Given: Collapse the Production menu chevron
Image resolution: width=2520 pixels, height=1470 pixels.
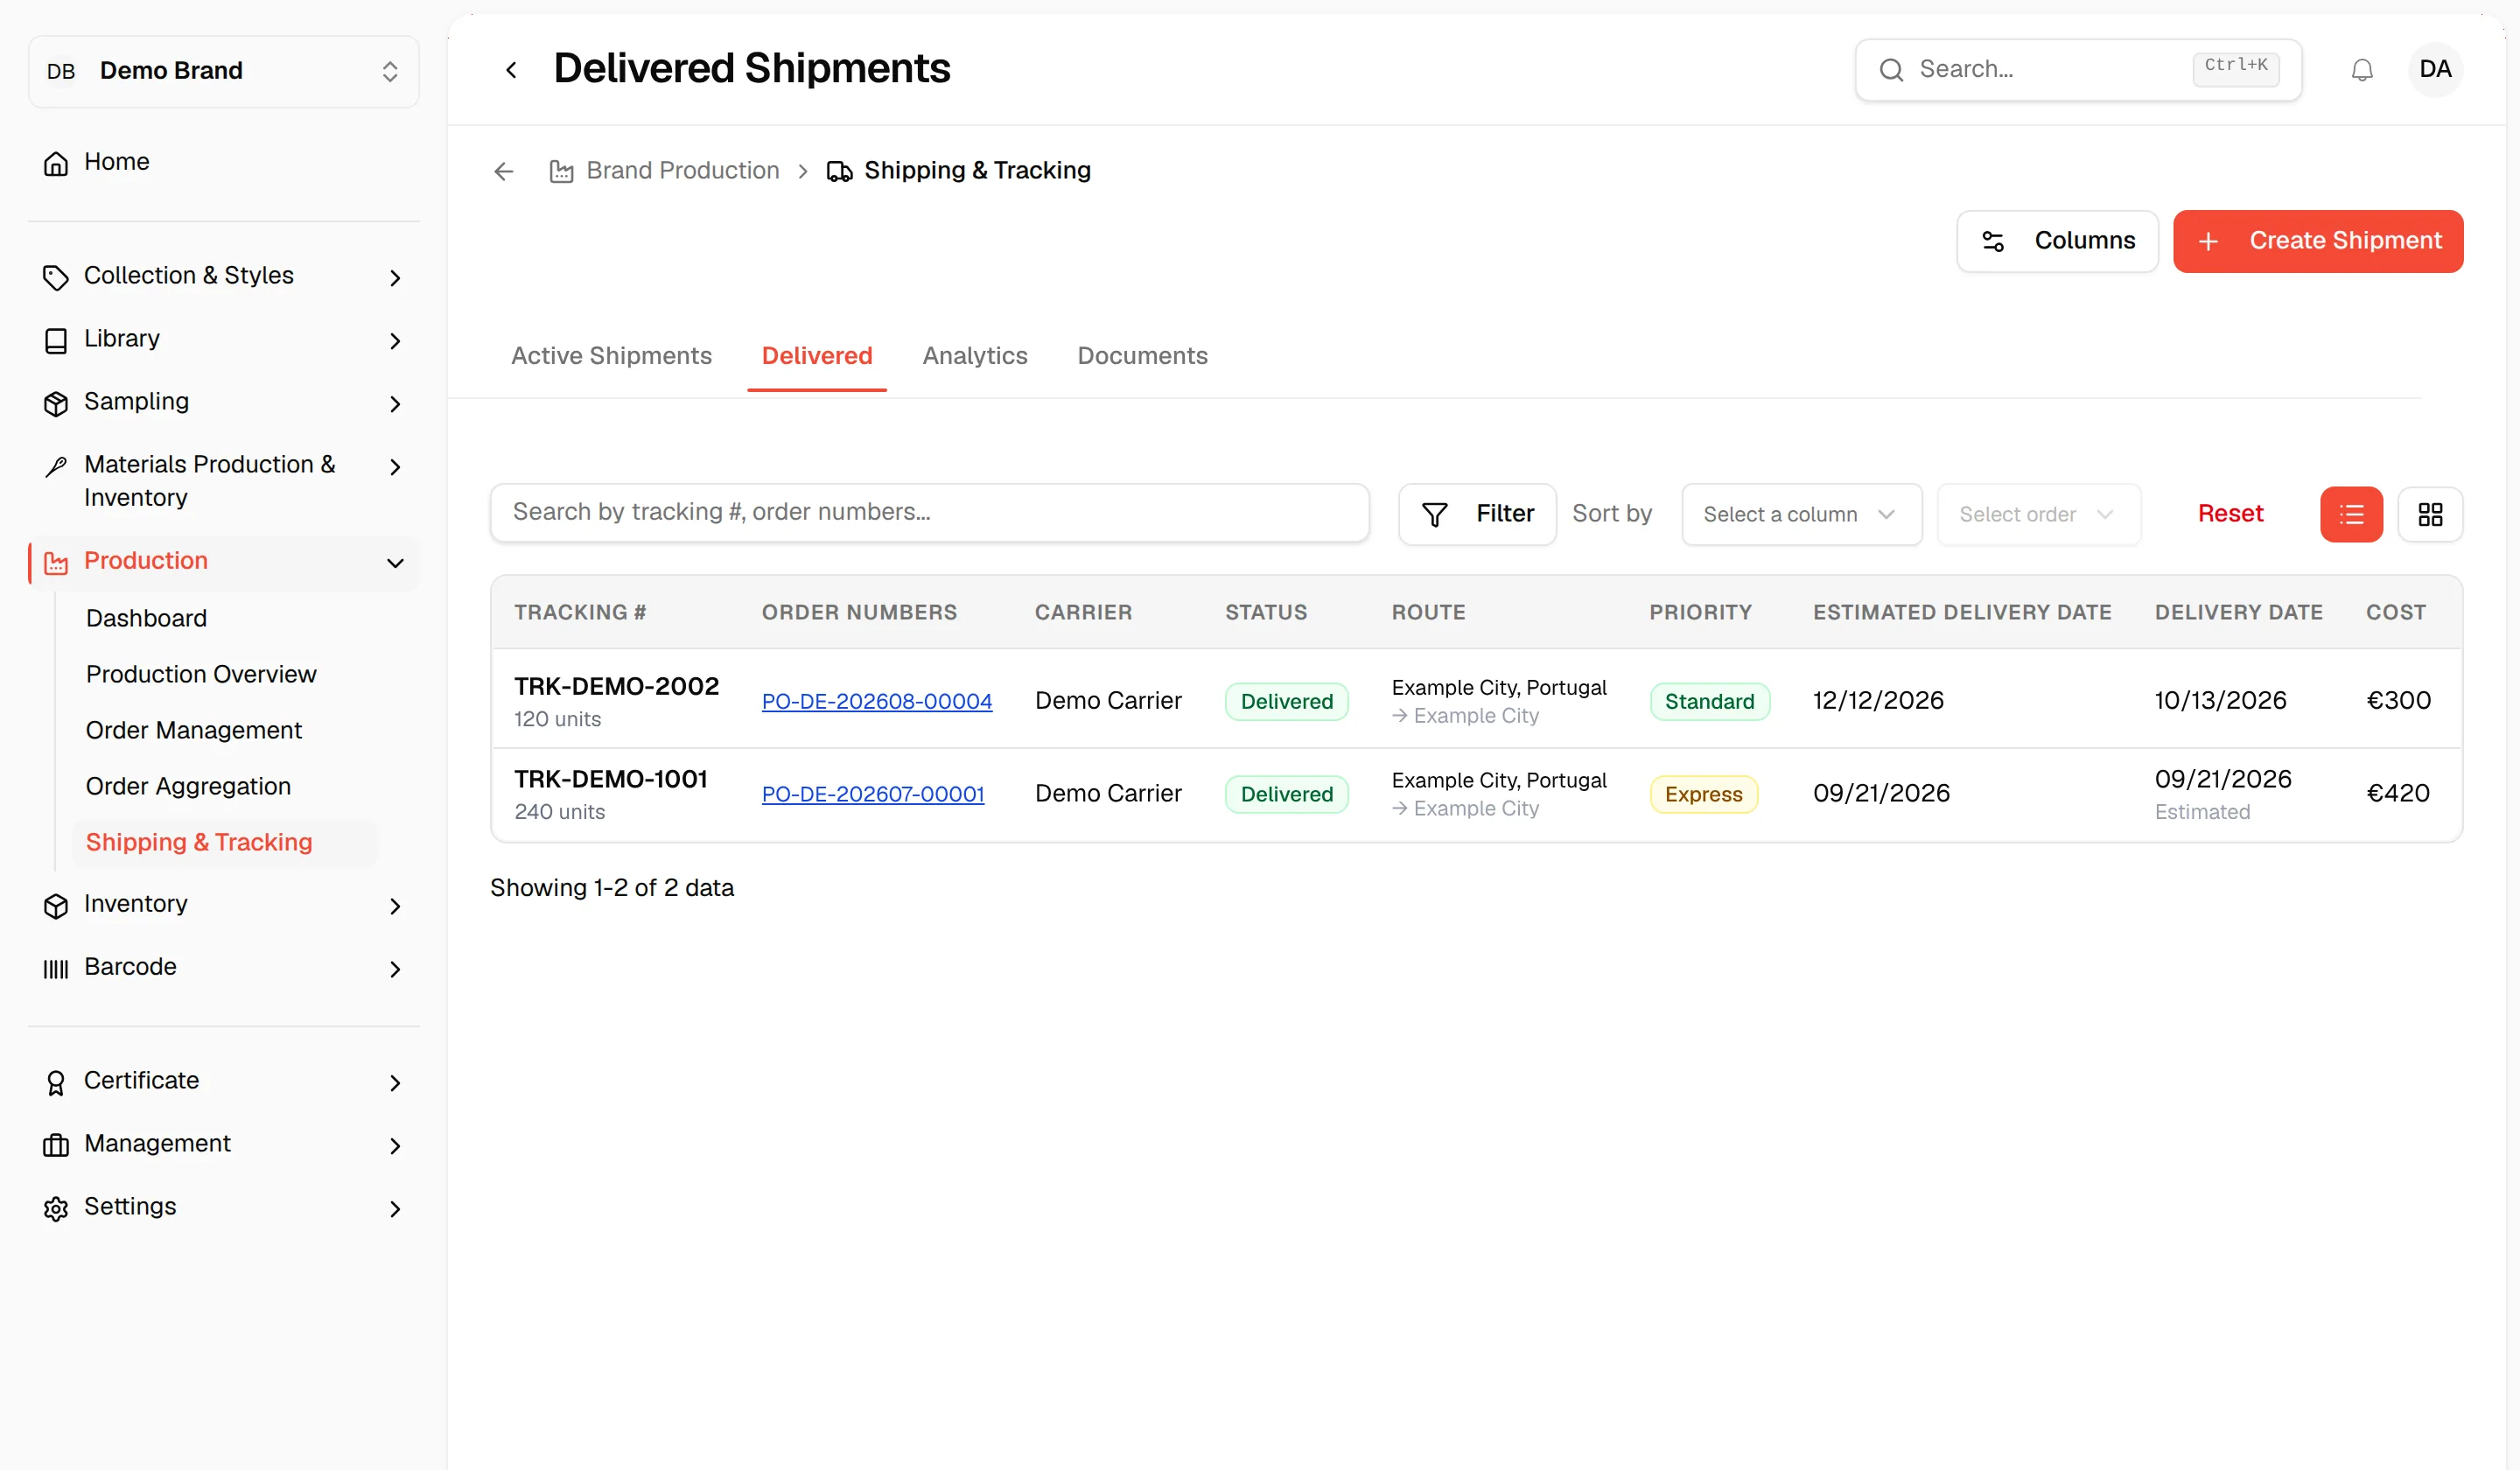Looking at the screenshot, I should [395, 563].
